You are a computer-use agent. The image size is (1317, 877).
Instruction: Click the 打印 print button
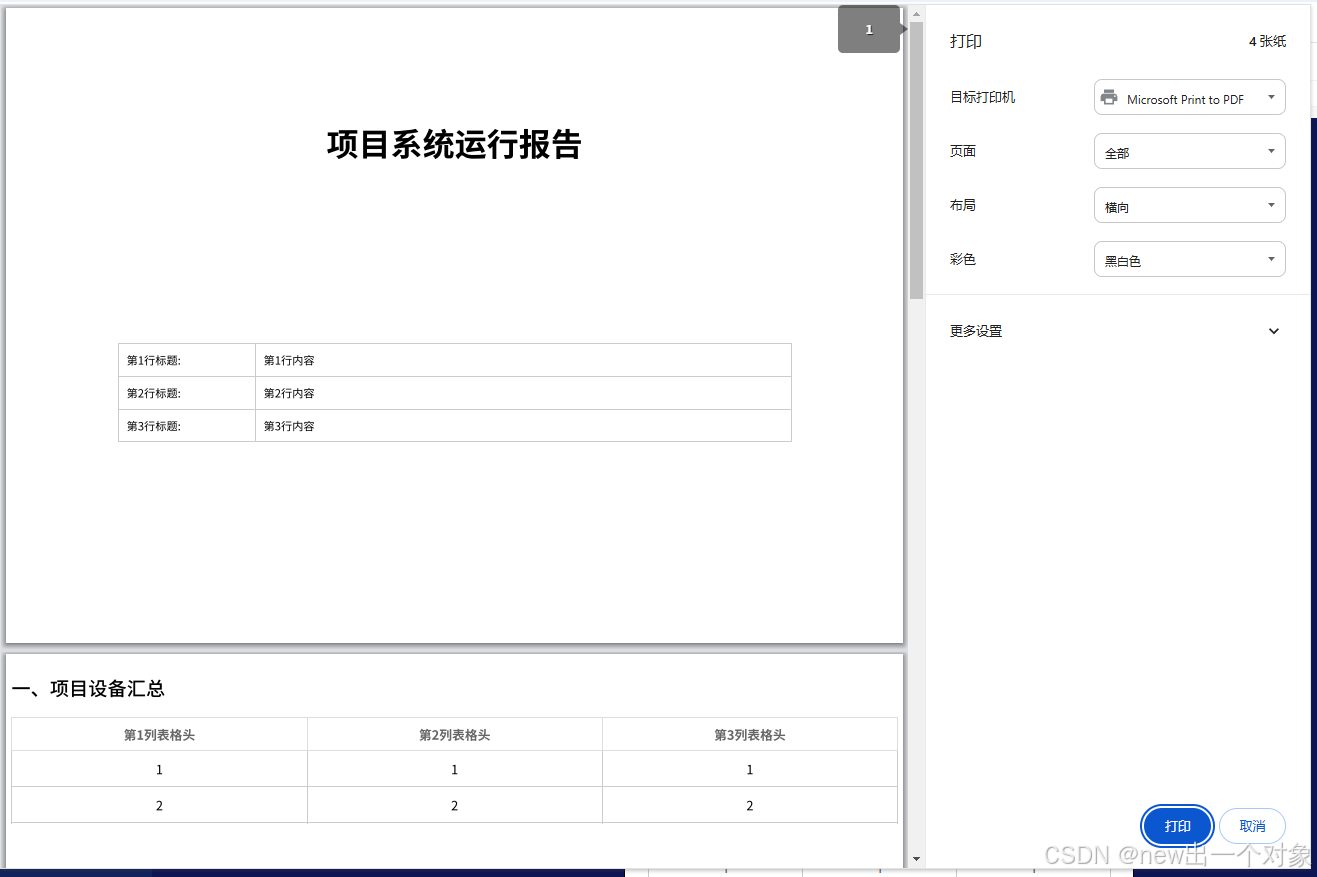coord(1177,826)
